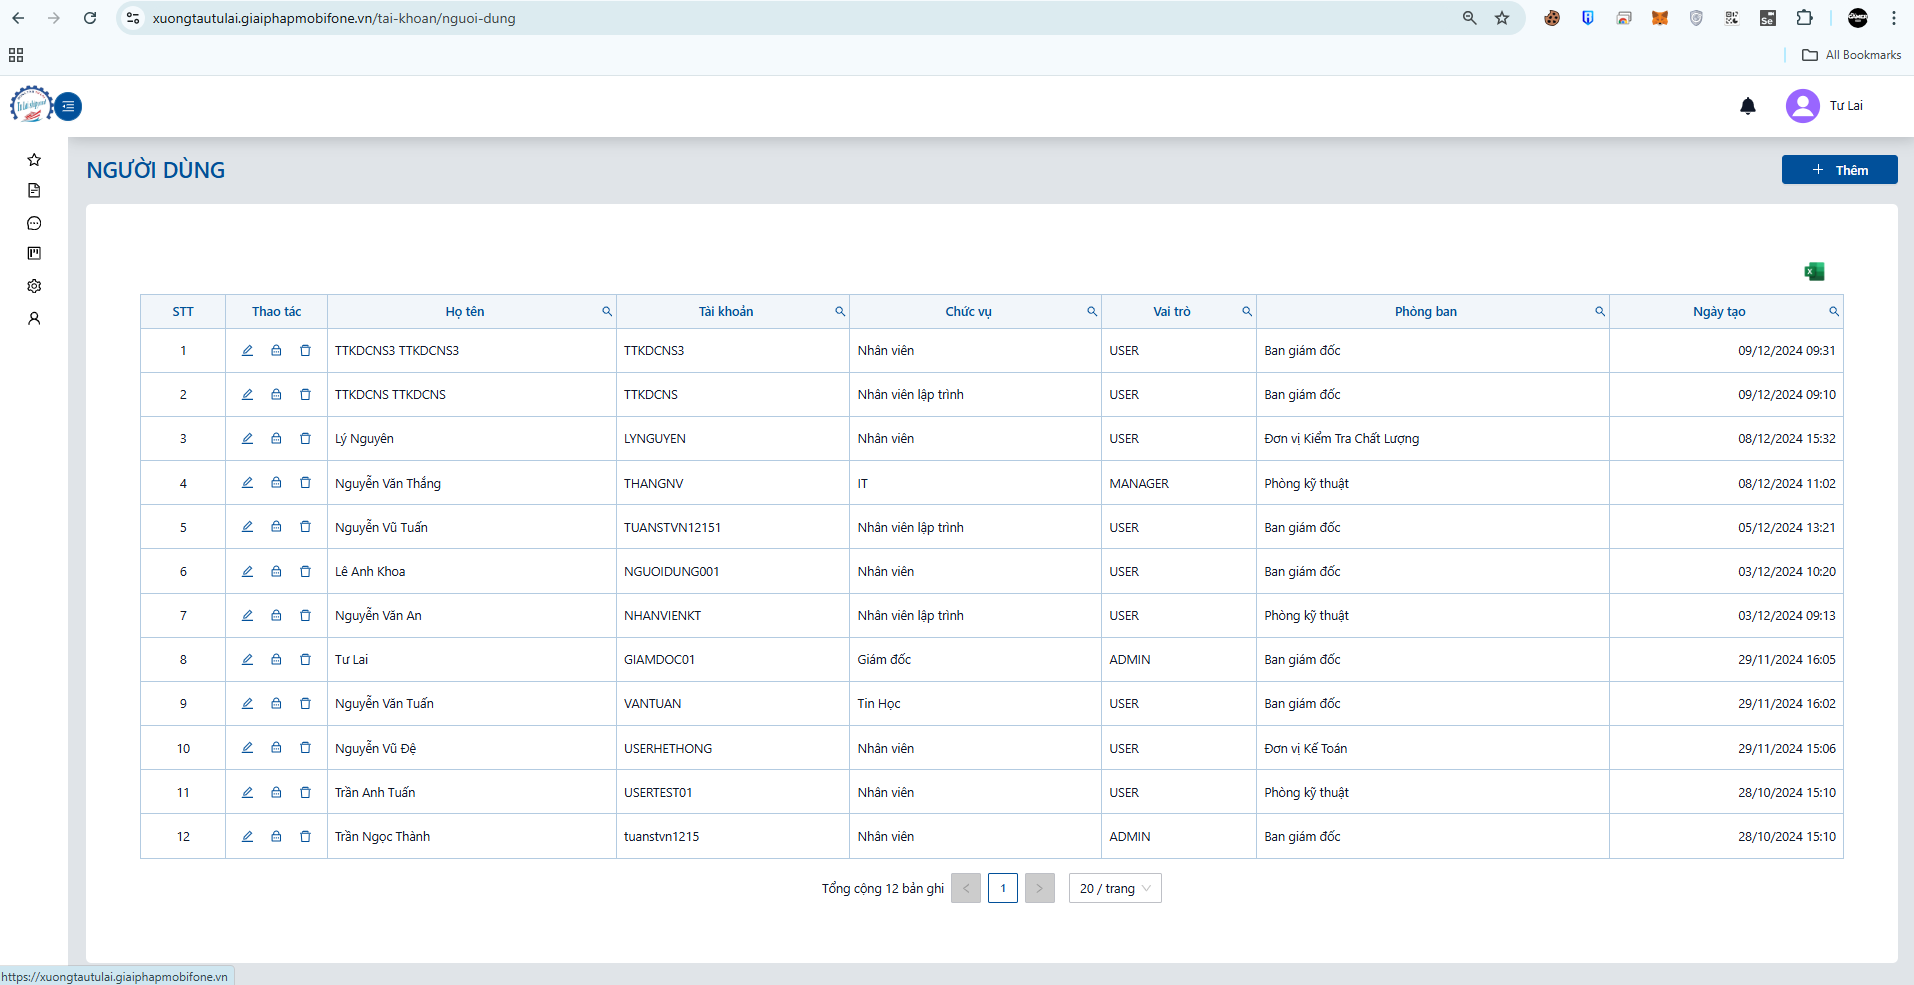1914x985 pixels.
Task: Open the user account sidebar icon
Action: pos(34,319)
